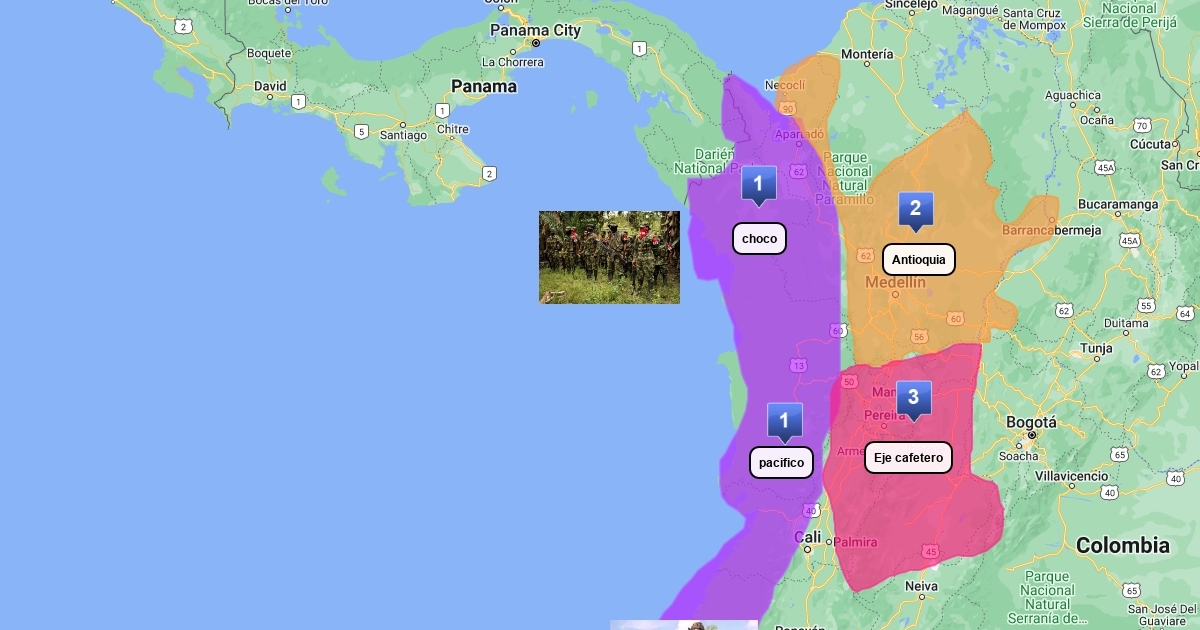Click the Panama country label
1200x630 pixels.
click(x=484, y=87)
